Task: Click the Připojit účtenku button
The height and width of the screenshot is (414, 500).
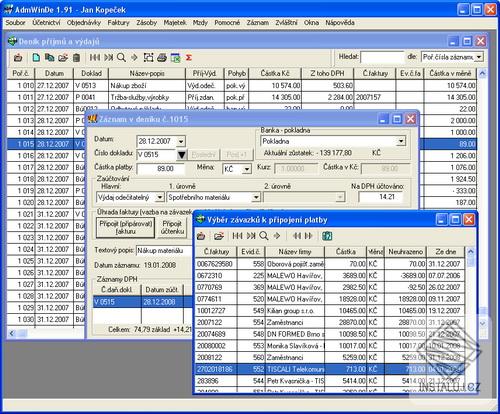Action: pos(172,227)
